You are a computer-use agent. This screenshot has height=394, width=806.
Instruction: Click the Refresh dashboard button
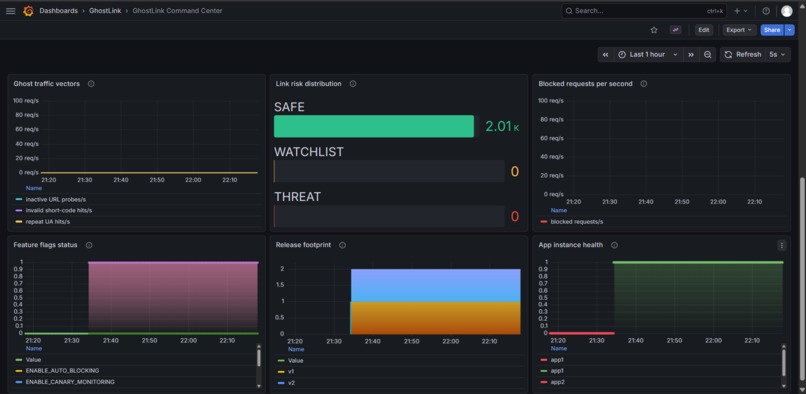743,55
